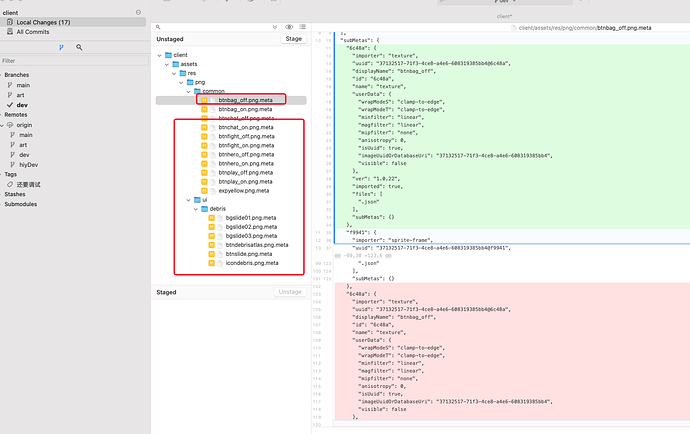This screenshot has width=690, height=434.
Task: Collapse the client folder chevron
Action: pyautogui.click(x=159, y=55)
